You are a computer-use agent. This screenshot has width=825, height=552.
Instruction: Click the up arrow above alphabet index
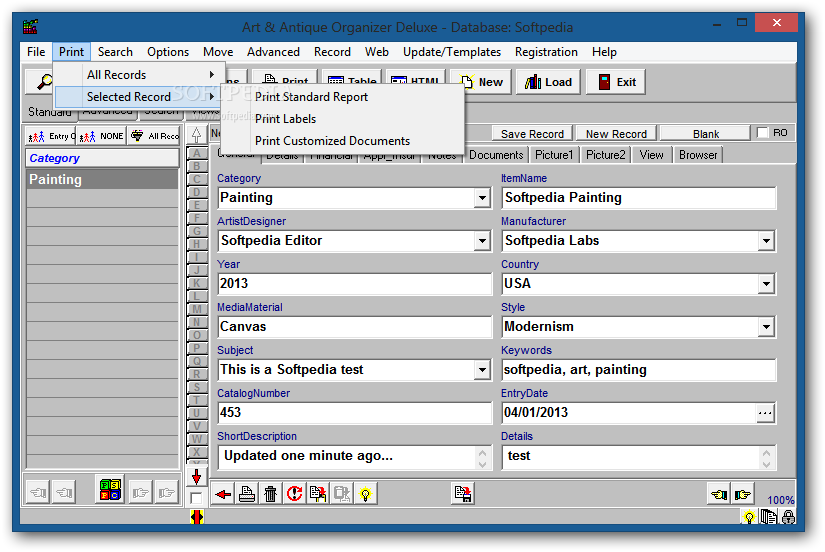(x=196, y=135)
